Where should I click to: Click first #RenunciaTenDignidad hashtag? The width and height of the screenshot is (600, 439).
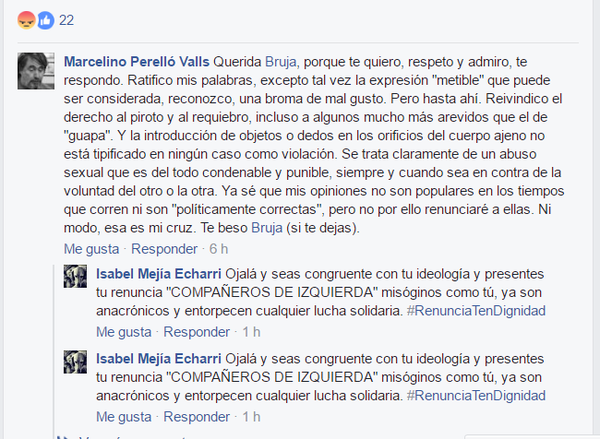tap(476, 311)
